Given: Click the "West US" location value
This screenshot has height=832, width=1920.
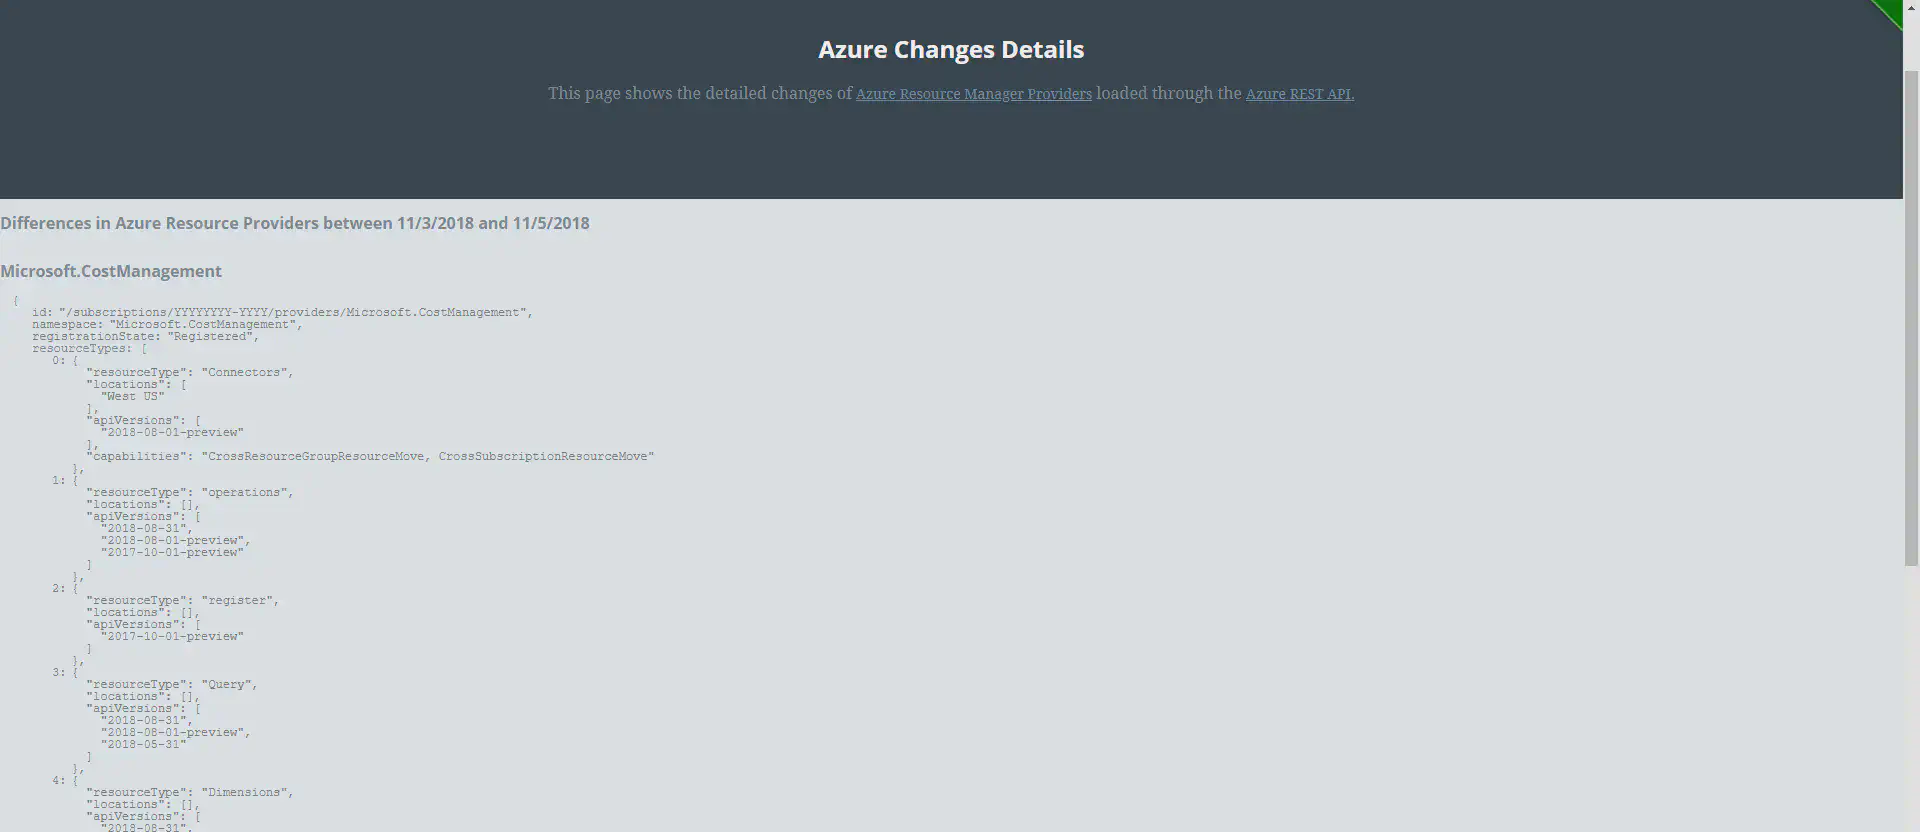Looking at the screenshot, I should (x=132, y=397).
